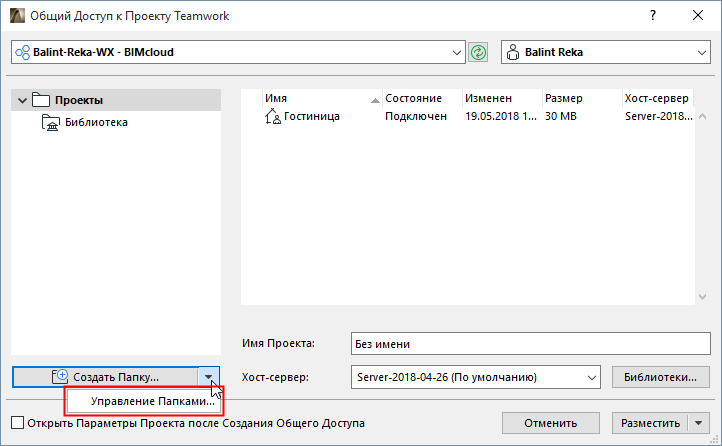Click the BIMcloud icon in server dropdown

(x=23, y=52)
